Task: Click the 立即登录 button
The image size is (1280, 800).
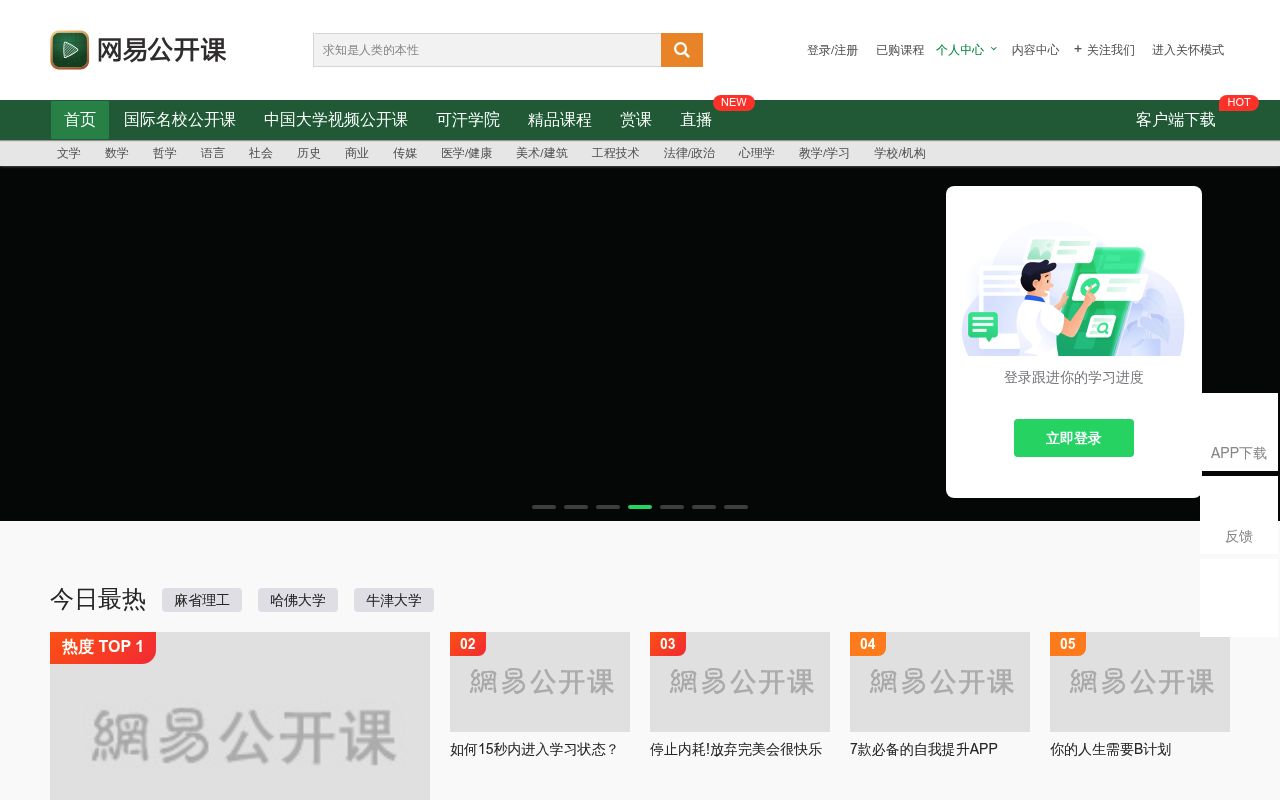Action: point(1074,438)
